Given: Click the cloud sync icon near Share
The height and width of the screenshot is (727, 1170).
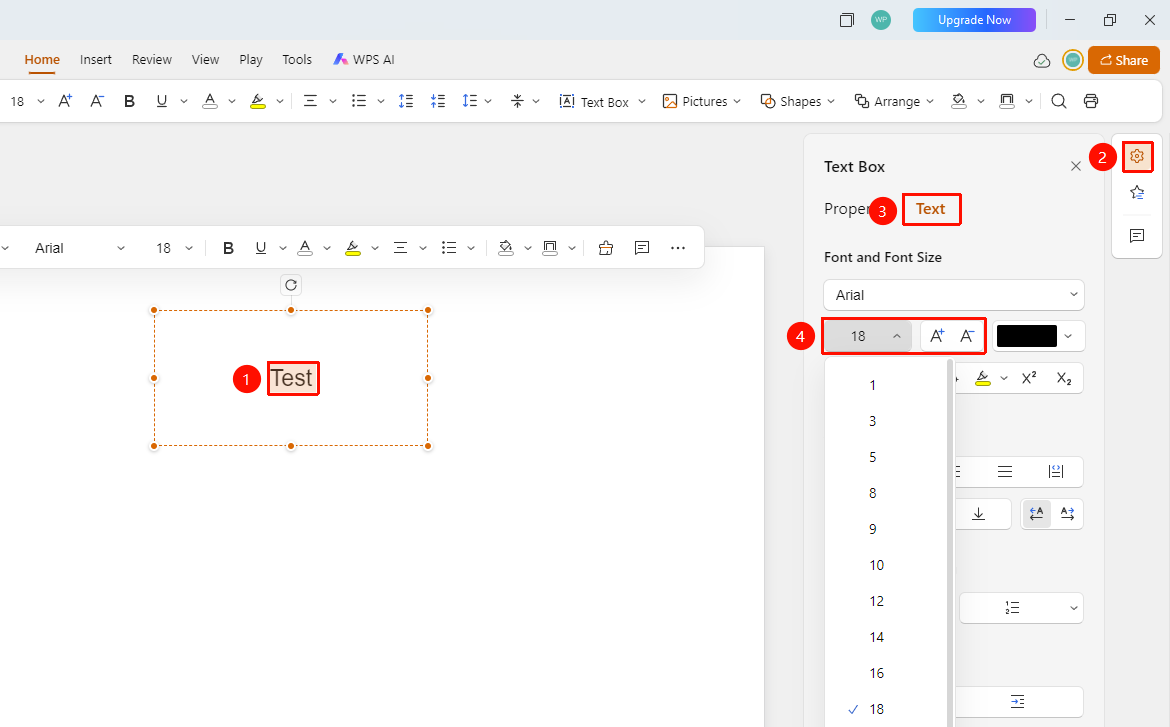Looking at the screenshot, I should [x=1042, y=60].
